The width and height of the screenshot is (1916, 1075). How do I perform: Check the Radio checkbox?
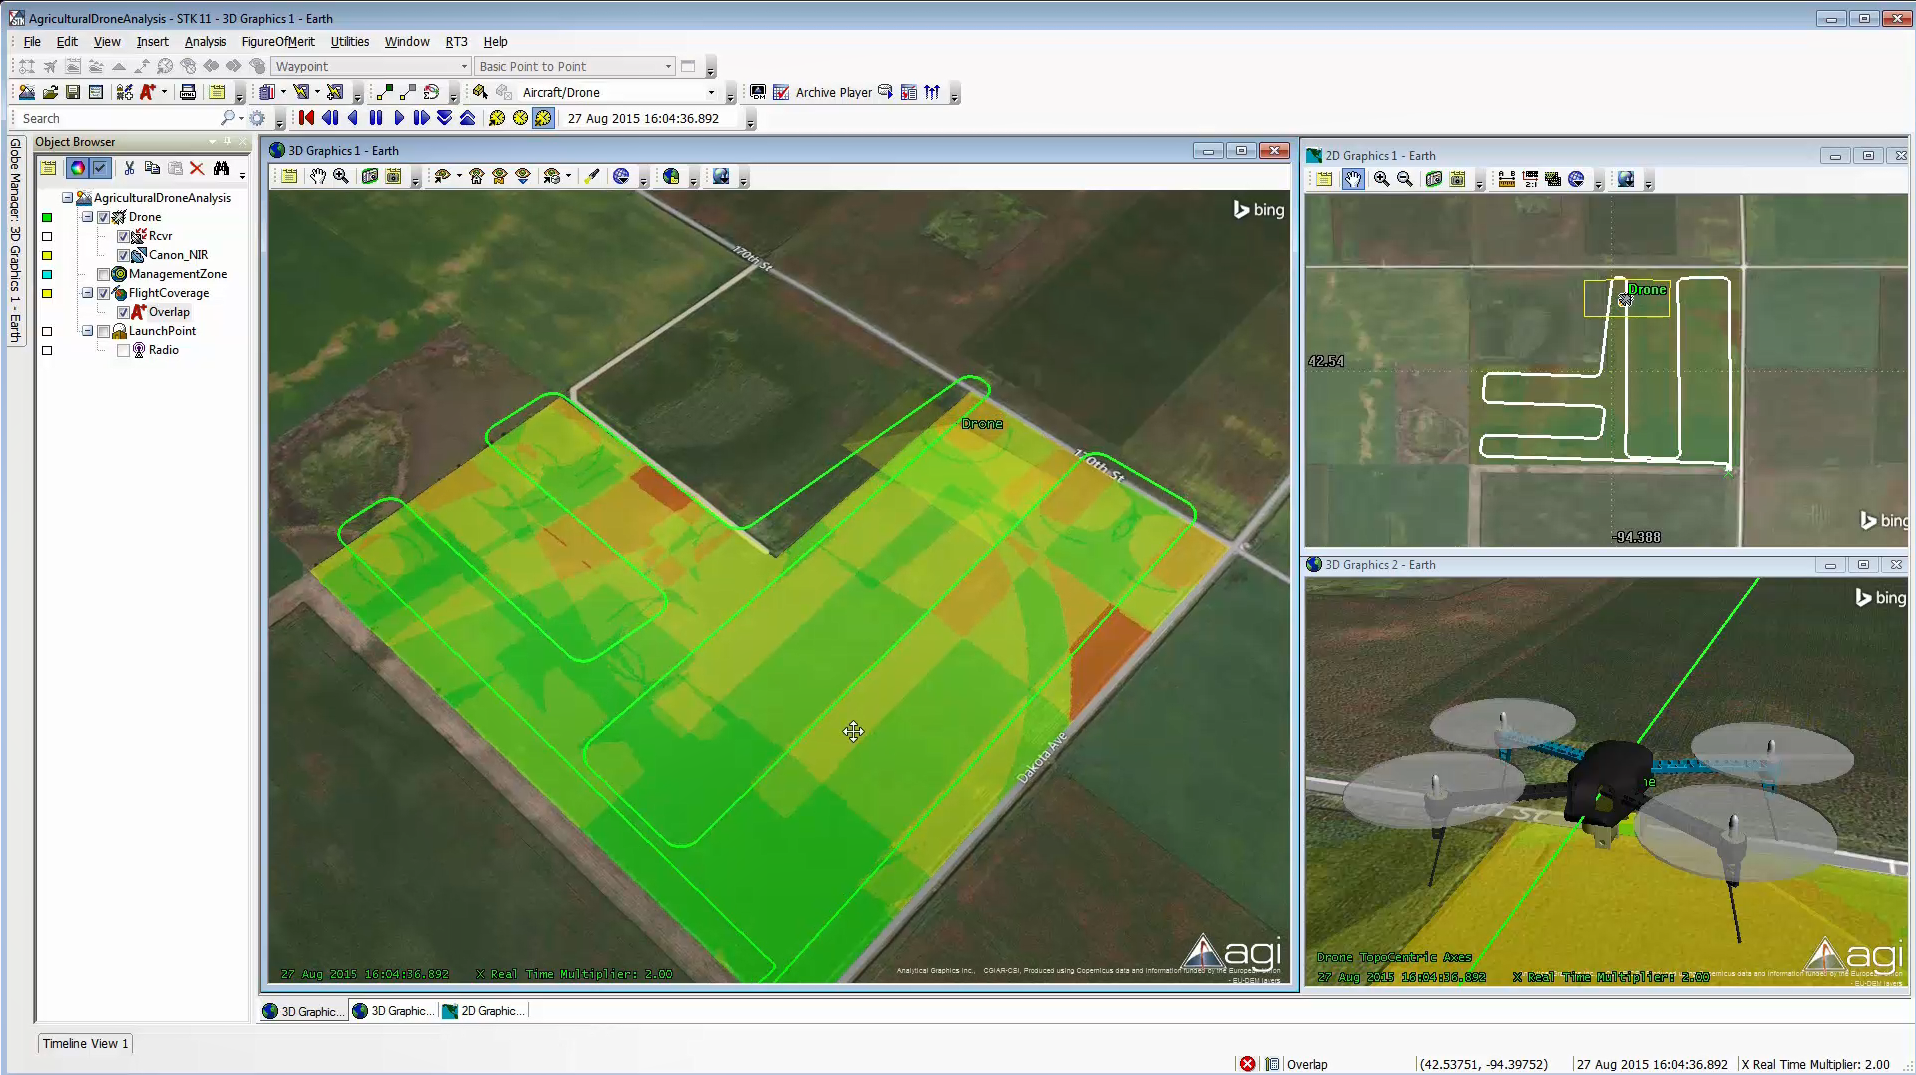[123, 350]
